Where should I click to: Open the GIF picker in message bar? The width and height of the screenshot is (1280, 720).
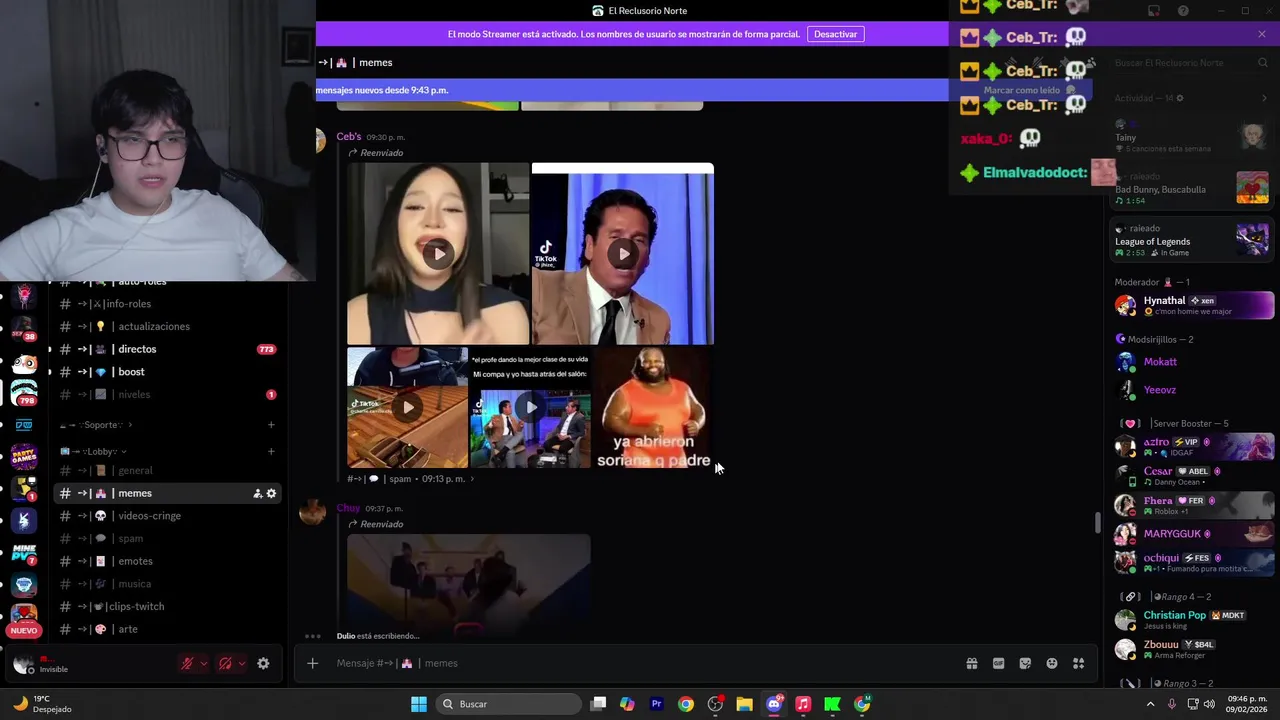click(998, 663)
